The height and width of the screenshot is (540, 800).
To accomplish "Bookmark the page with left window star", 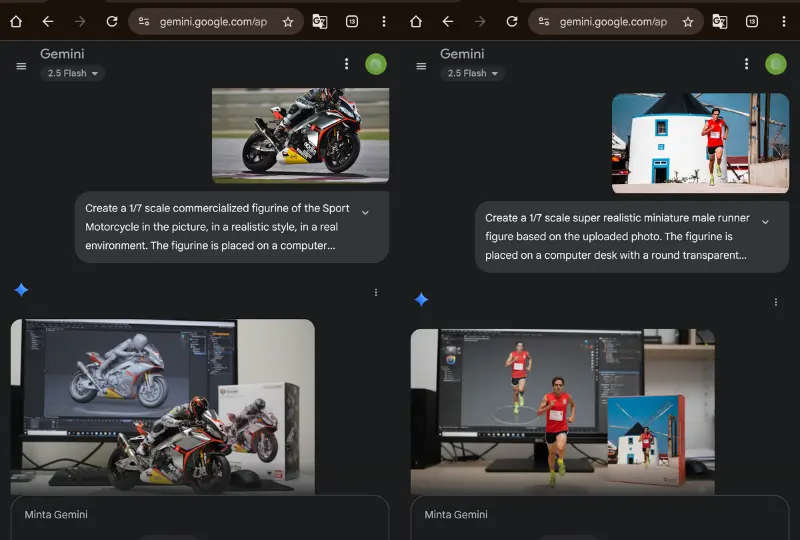I will tap(288, 22).
